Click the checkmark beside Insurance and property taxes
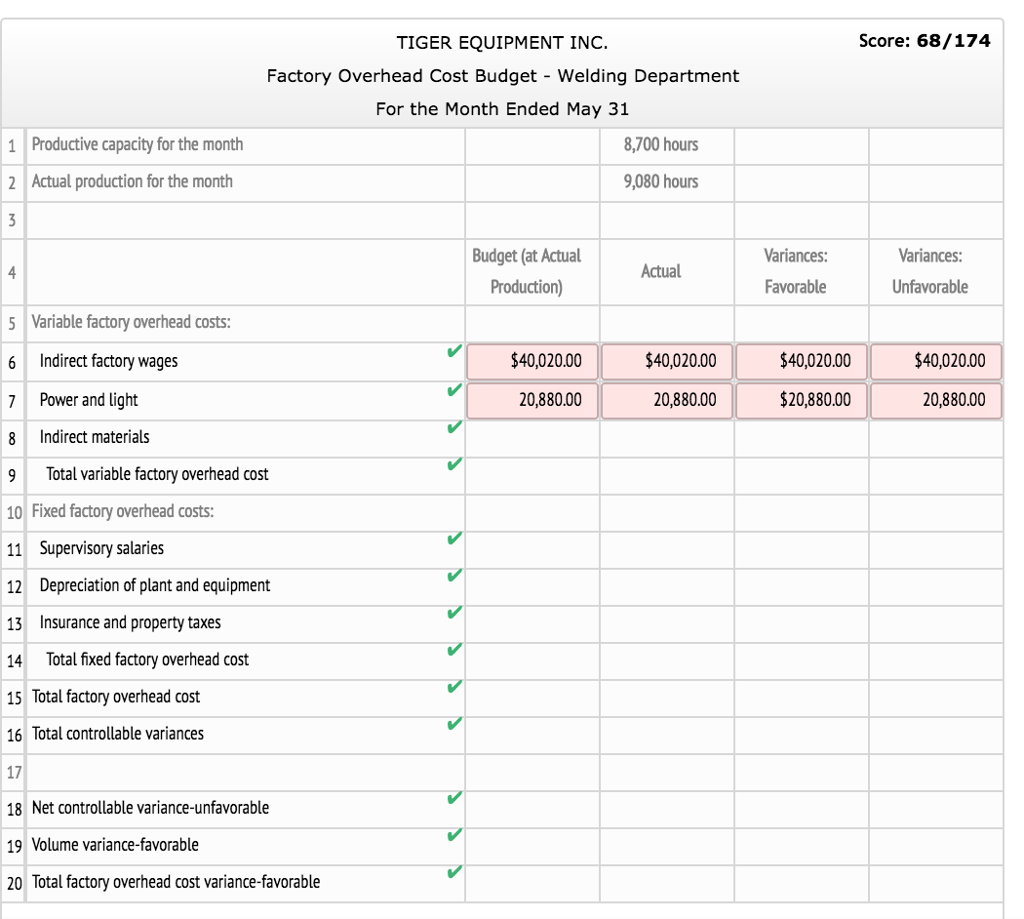The height and width of the screenshot is (919, 1024). point(454,612)
